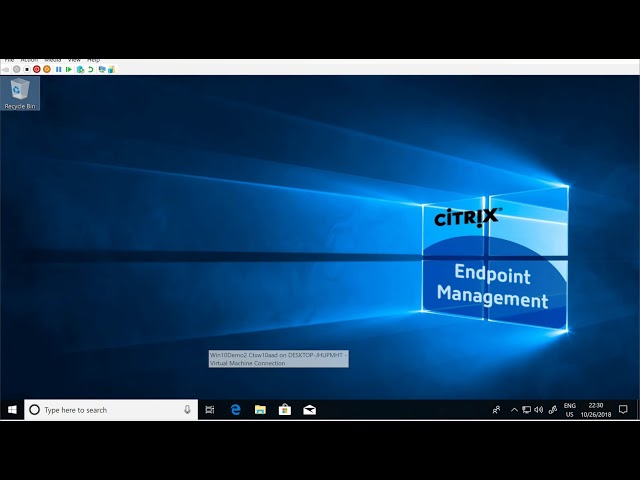This screenshot has width=640, height=480.
Task: Click the last toolbar icon after the monitors icon
Action: tap(111, 69)
